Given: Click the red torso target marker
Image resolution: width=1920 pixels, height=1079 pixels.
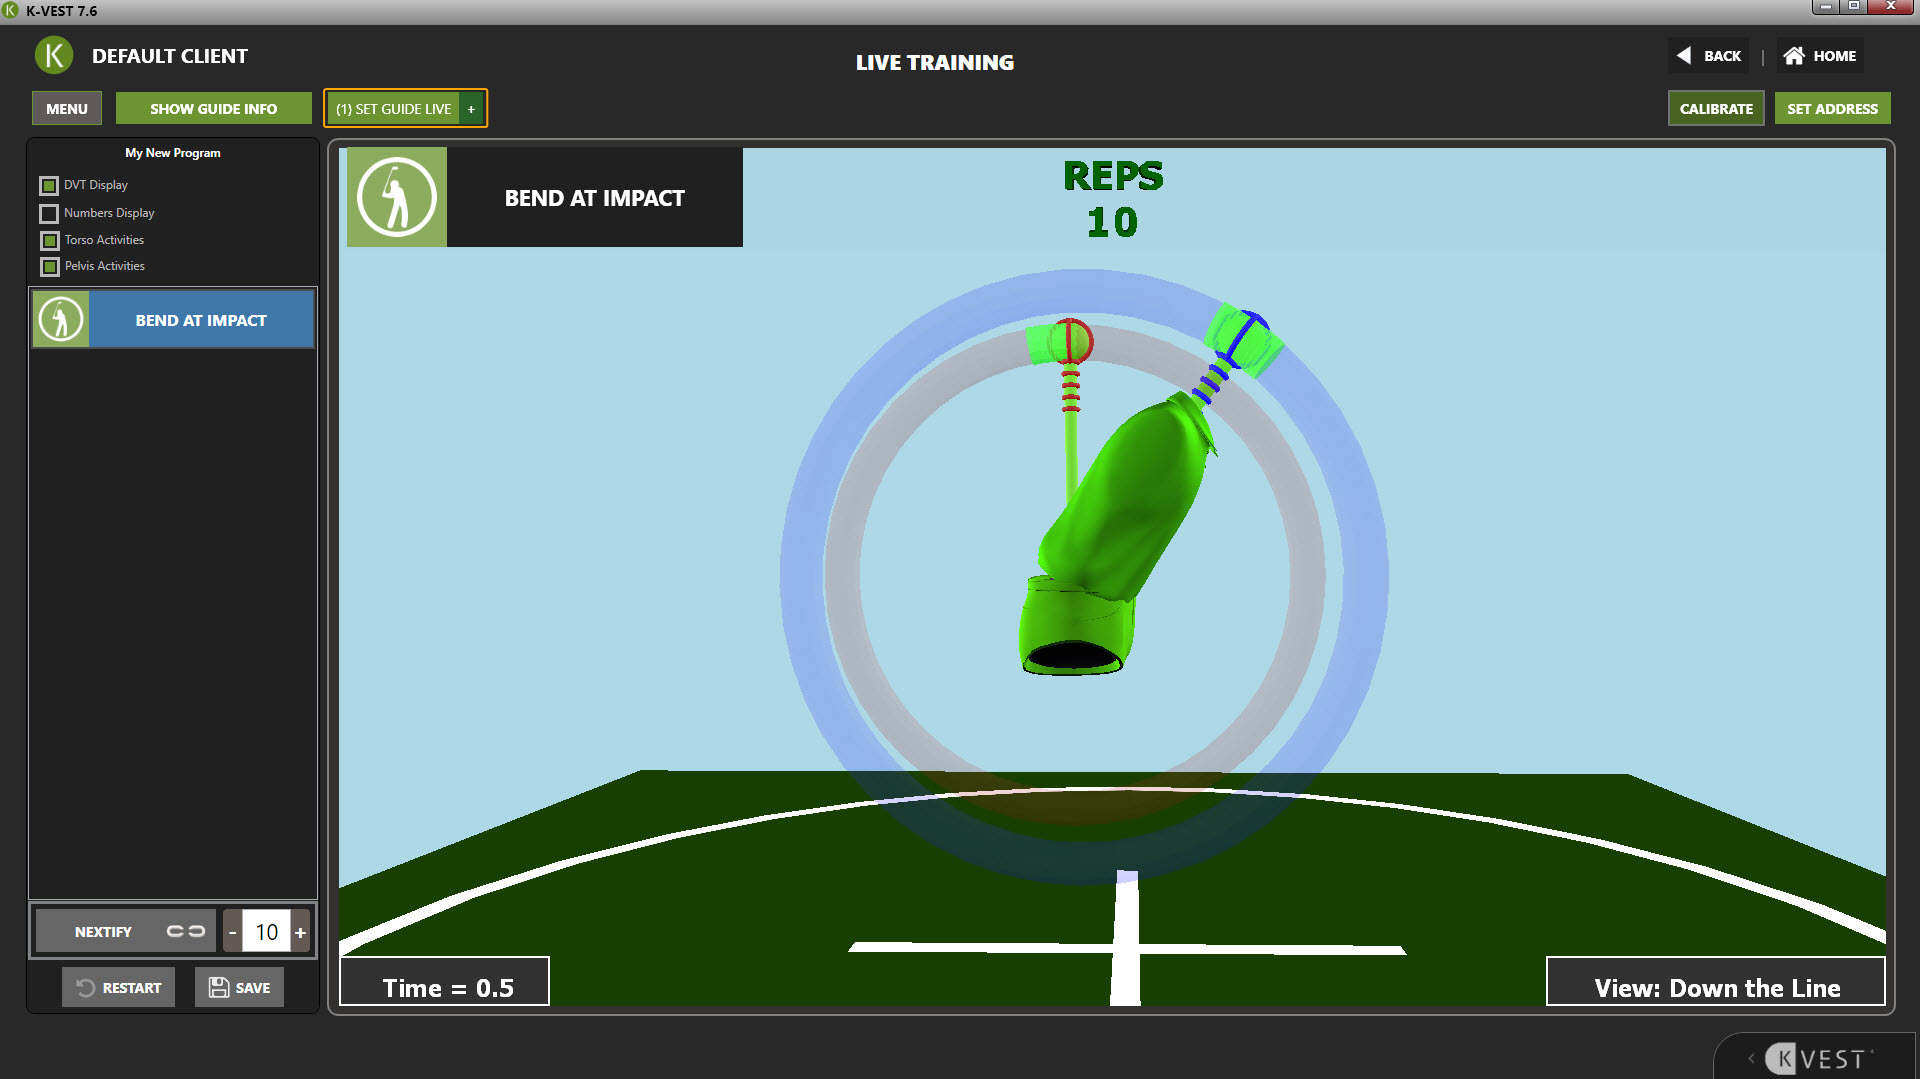Looking at the screenshot, I should [x=1071, y=341].
